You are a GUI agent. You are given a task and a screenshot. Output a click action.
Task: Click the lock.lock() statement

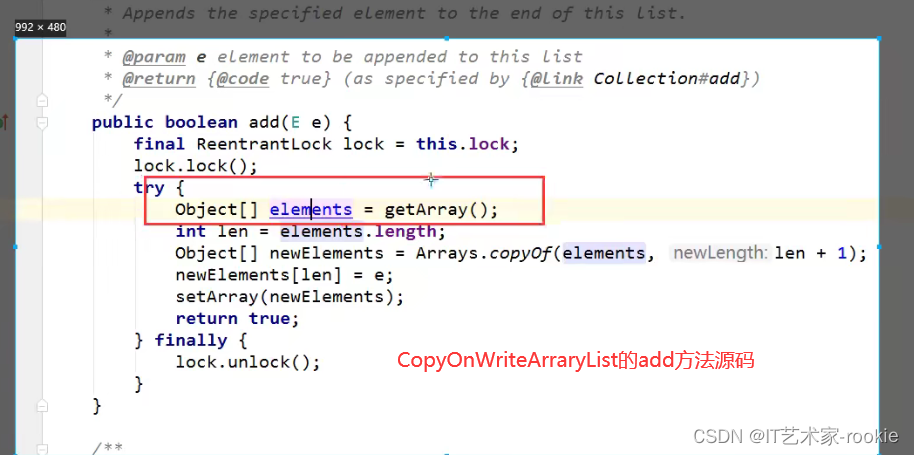click(x=196, y=166)
